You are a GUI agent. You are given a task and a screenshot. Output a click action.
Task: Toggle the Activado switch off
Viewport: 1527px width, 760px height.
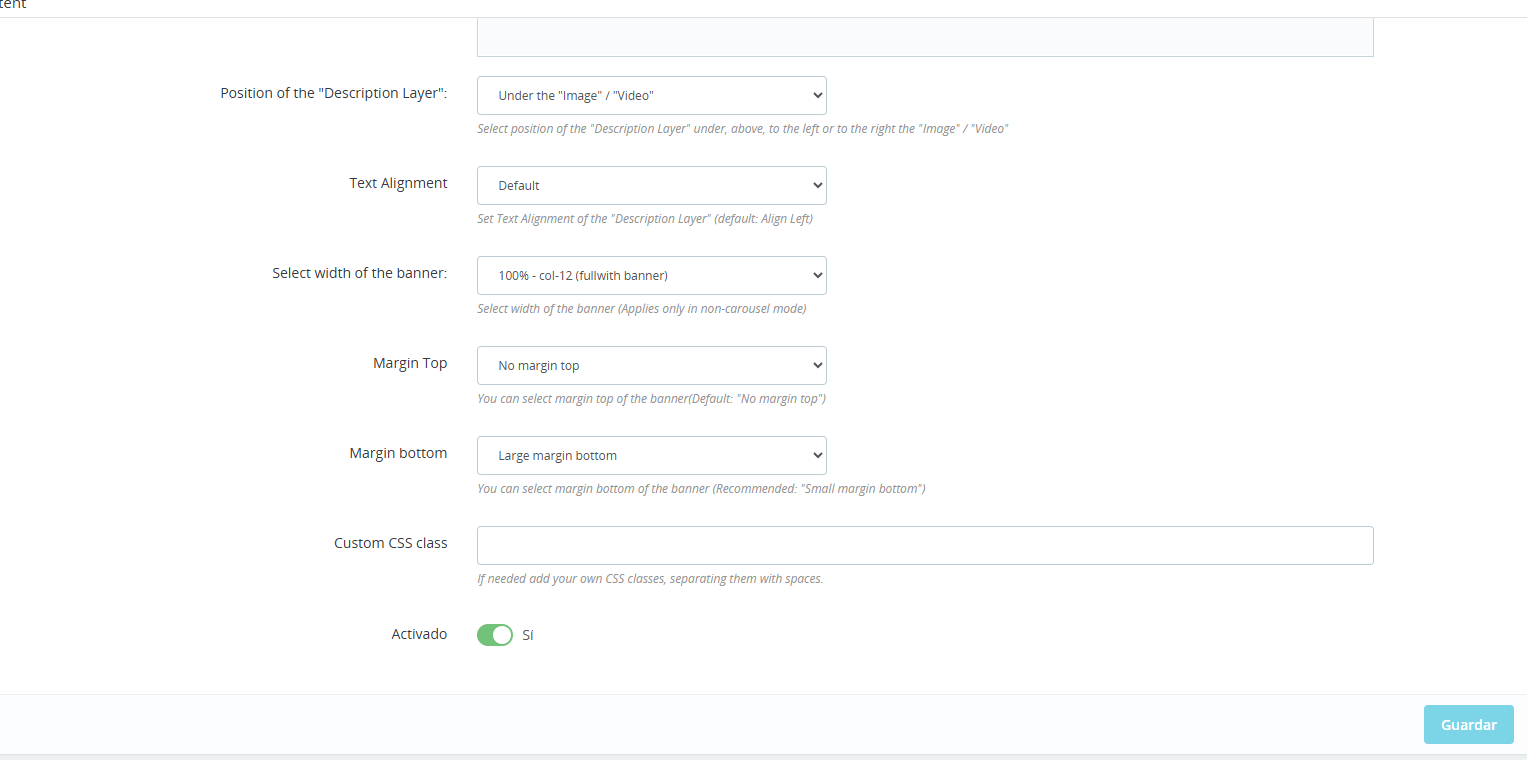point(494,635)
